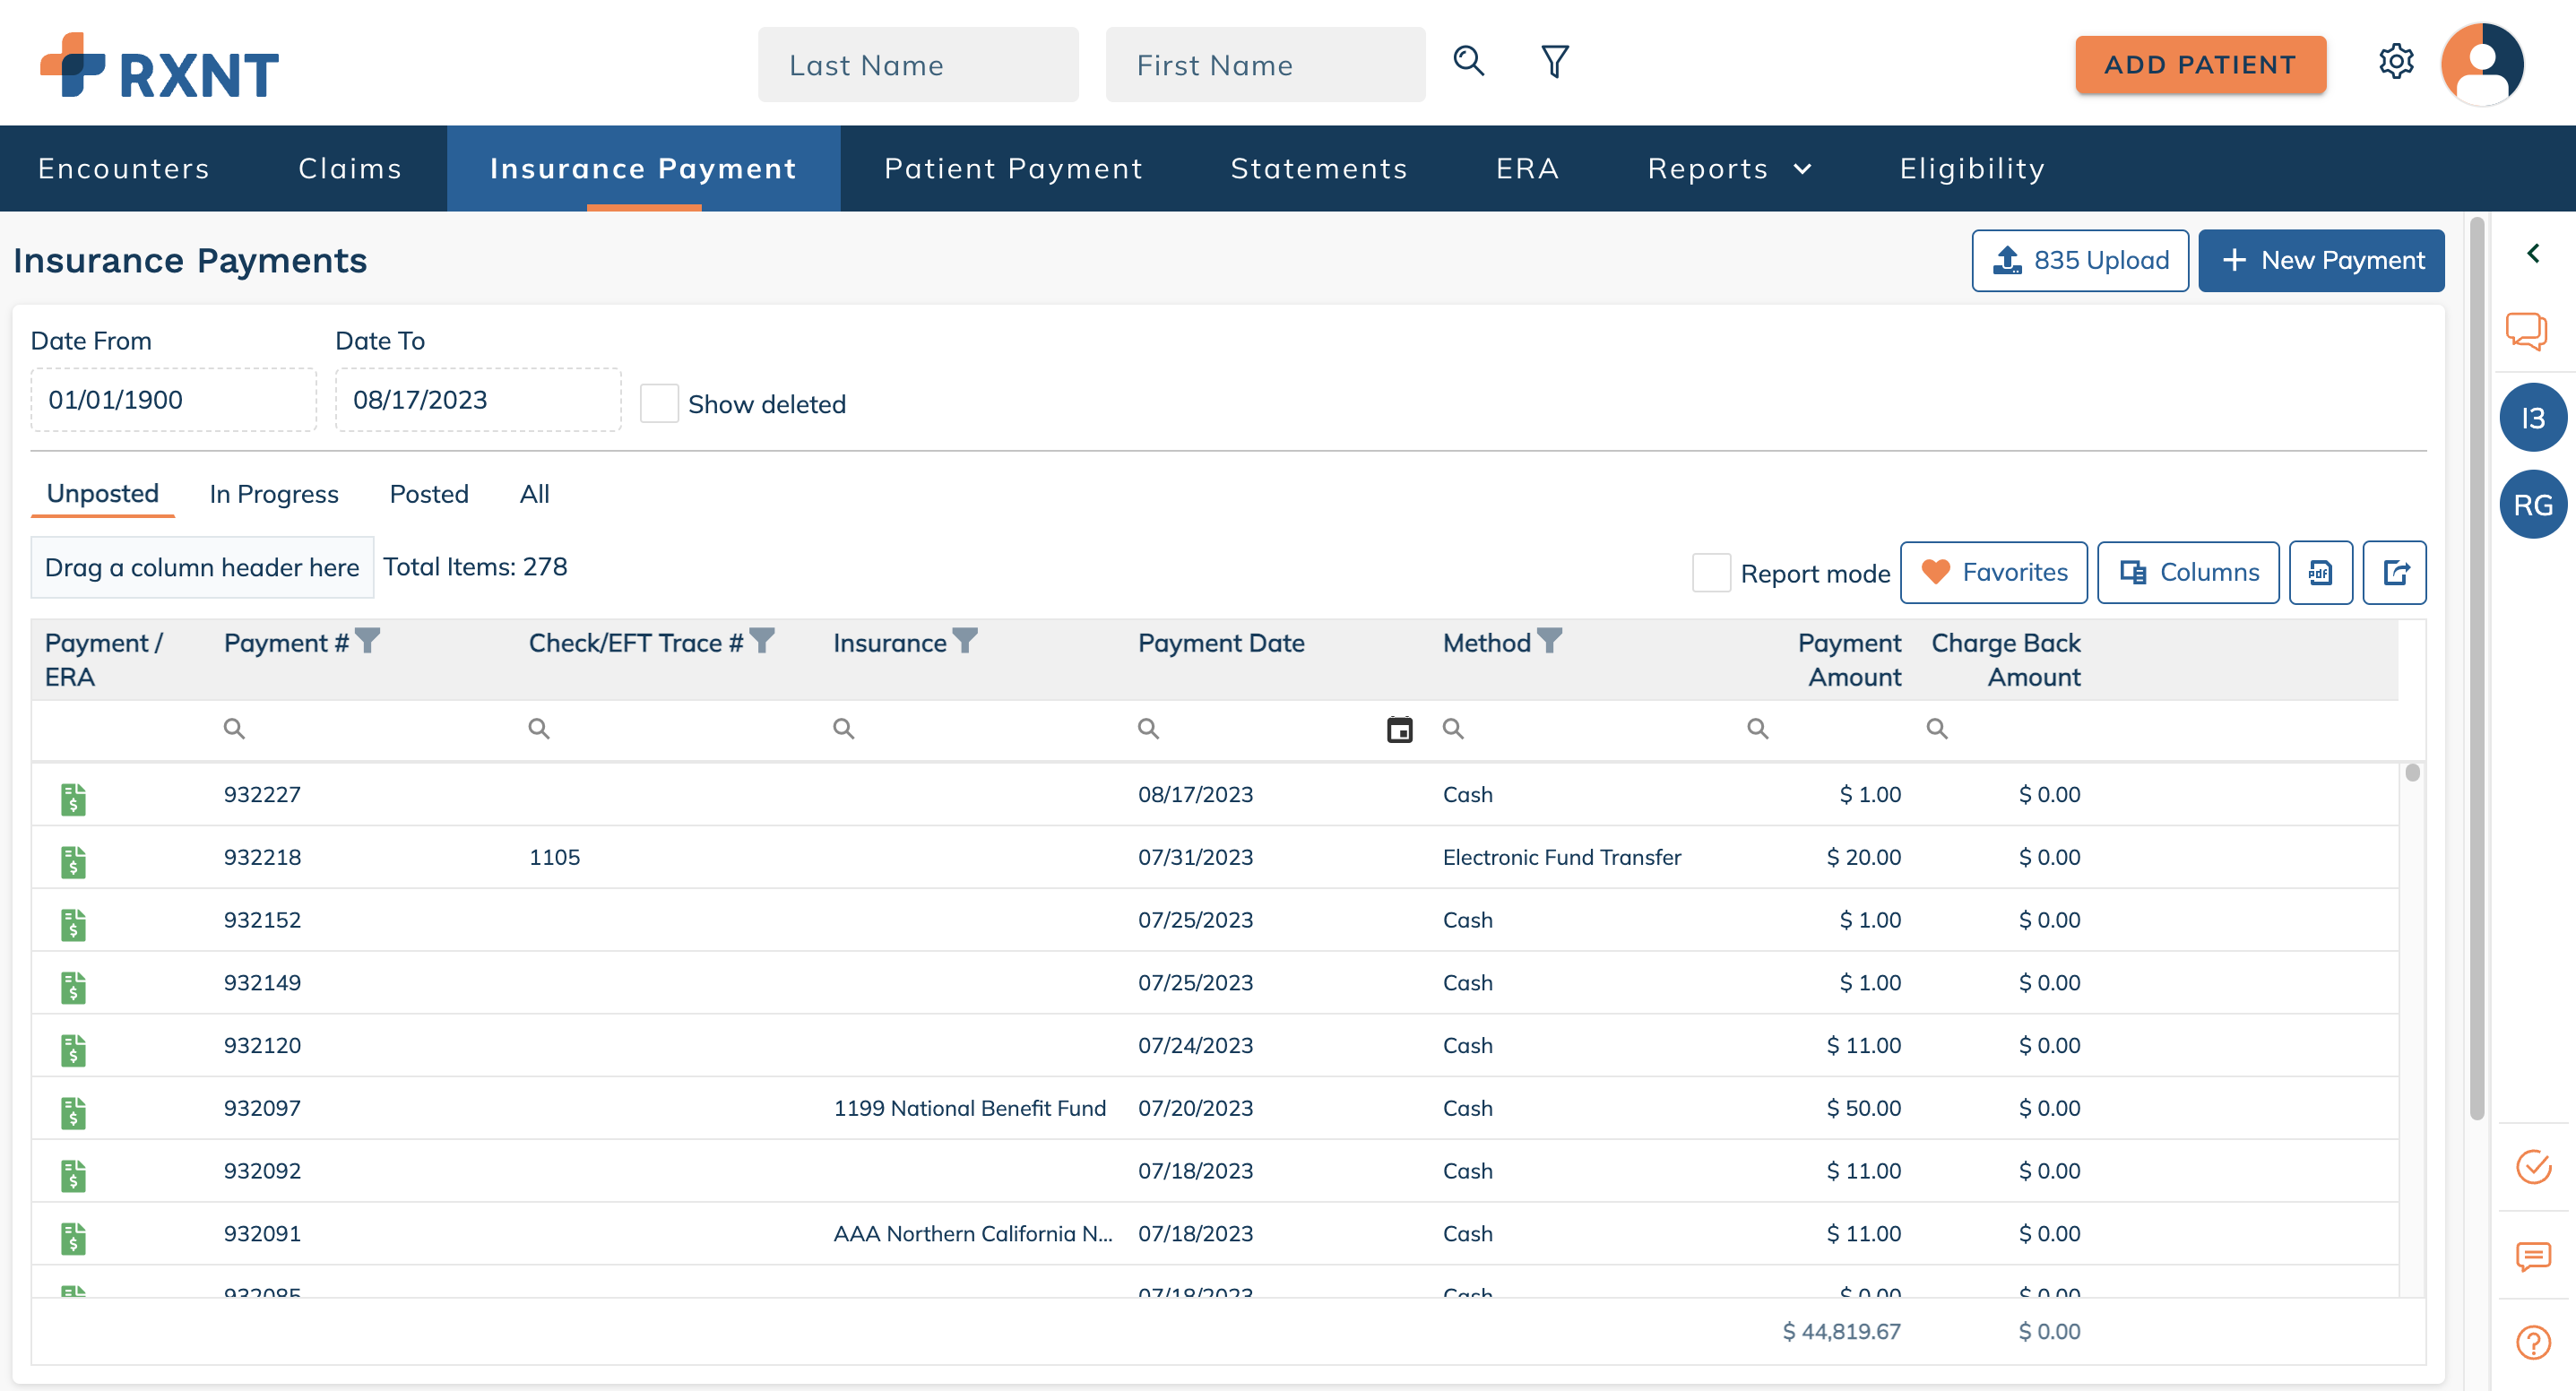
Task: Open the Claims navigation item
Action: [349, 168]
